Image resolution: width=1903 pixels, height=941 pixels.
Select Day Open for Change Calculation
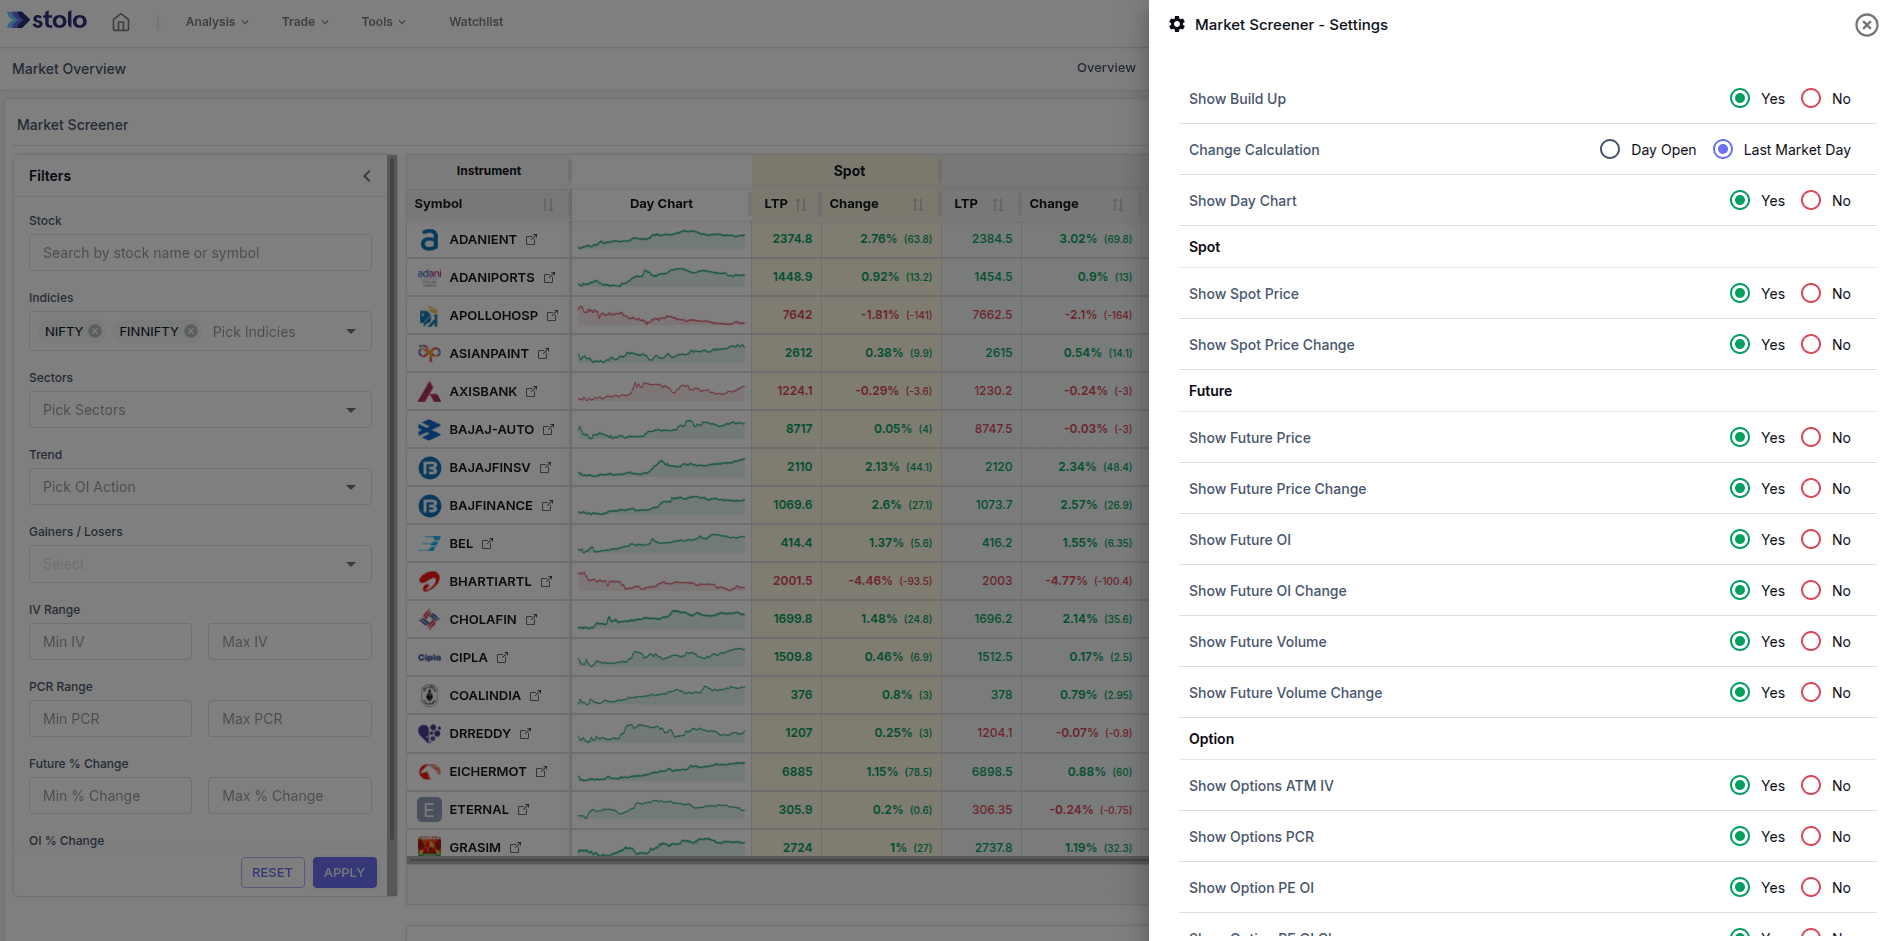[1610, 149]
